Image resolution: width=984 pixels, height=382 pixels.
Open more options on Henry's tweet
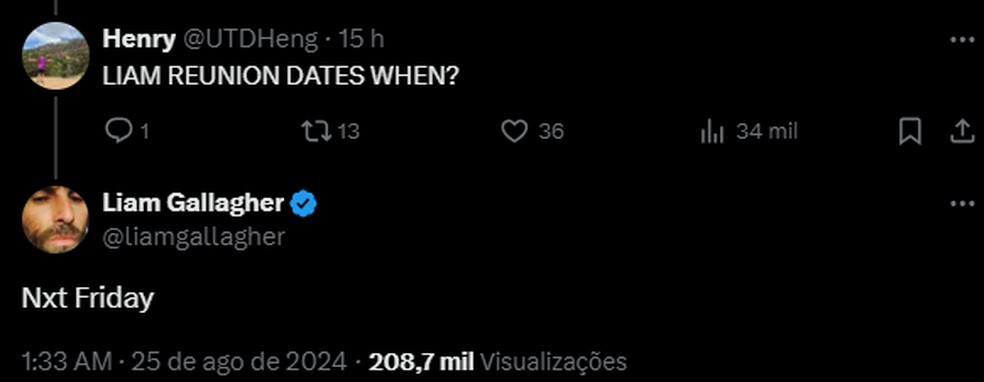(962, 40)
